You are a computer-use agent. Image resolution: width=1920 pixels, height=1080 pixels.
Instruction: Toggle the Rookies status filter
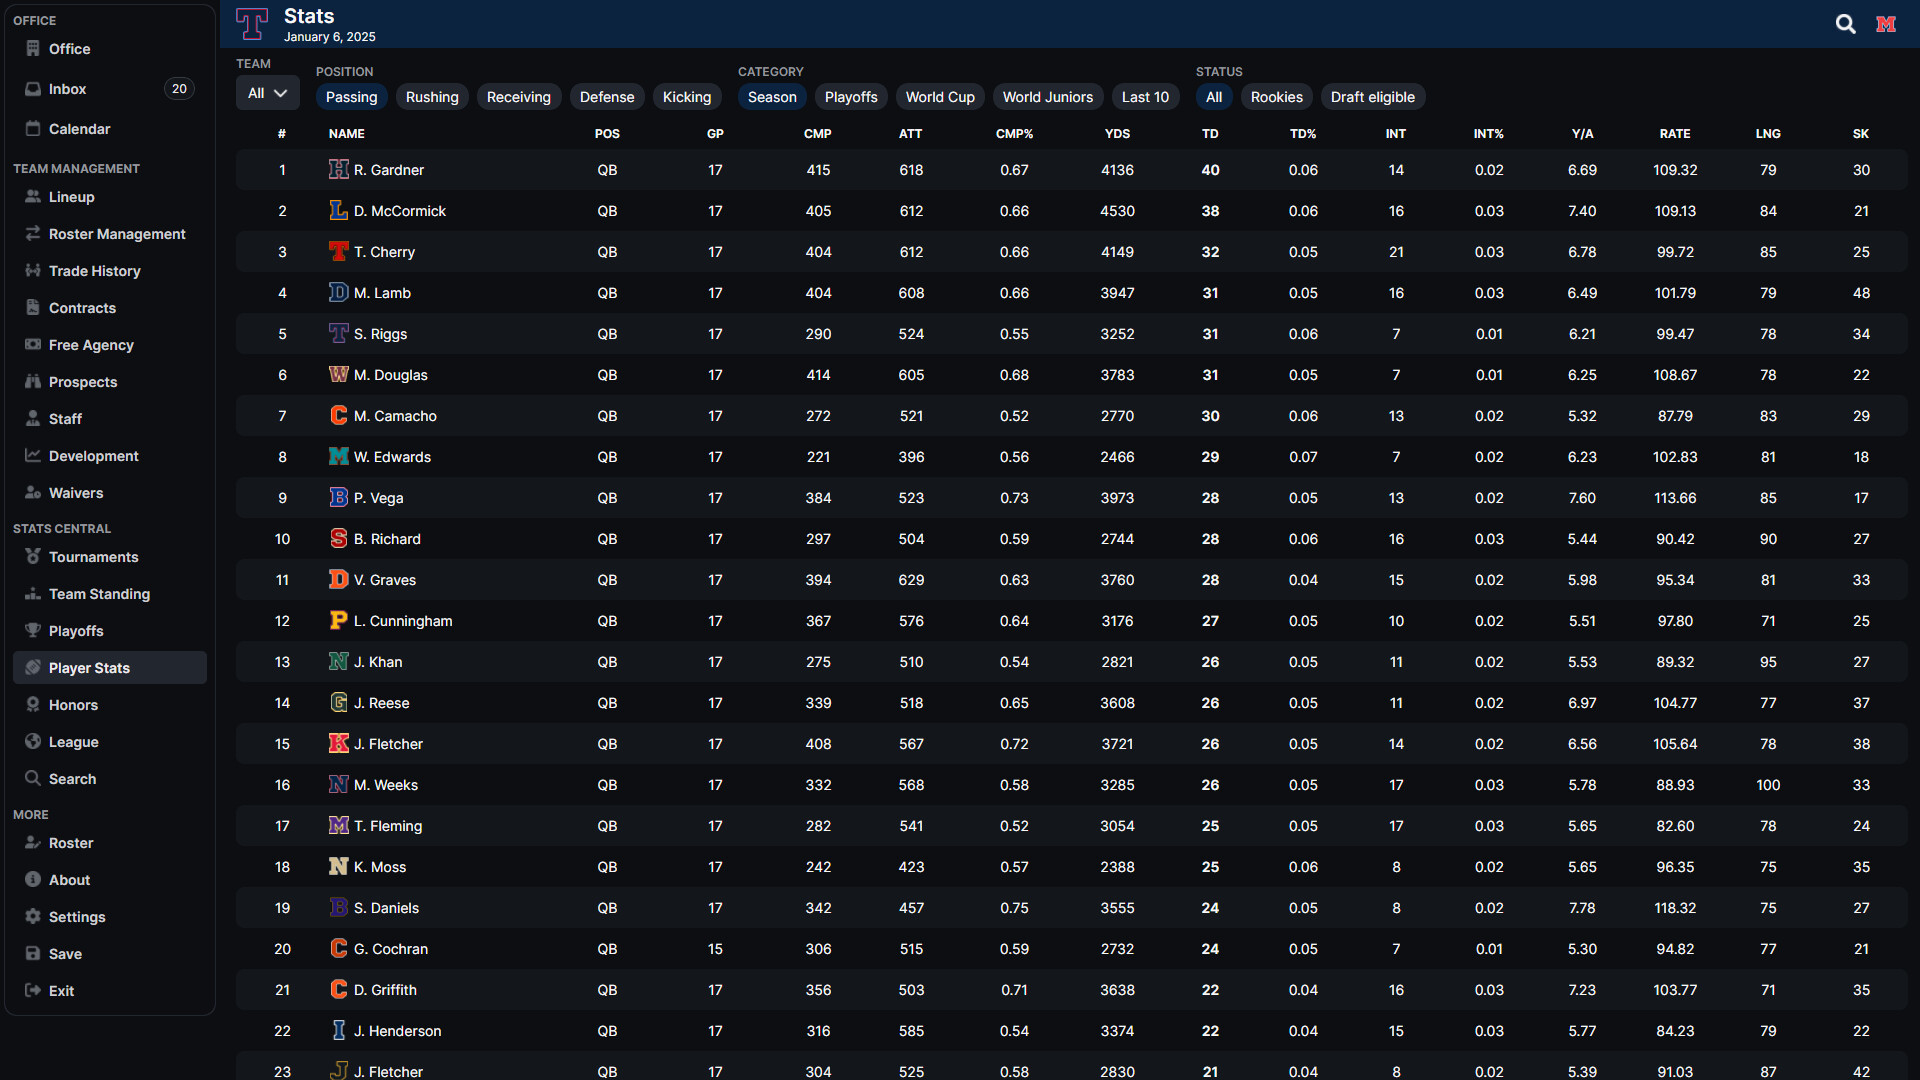pyautogui.click(x=1276, y=97)
